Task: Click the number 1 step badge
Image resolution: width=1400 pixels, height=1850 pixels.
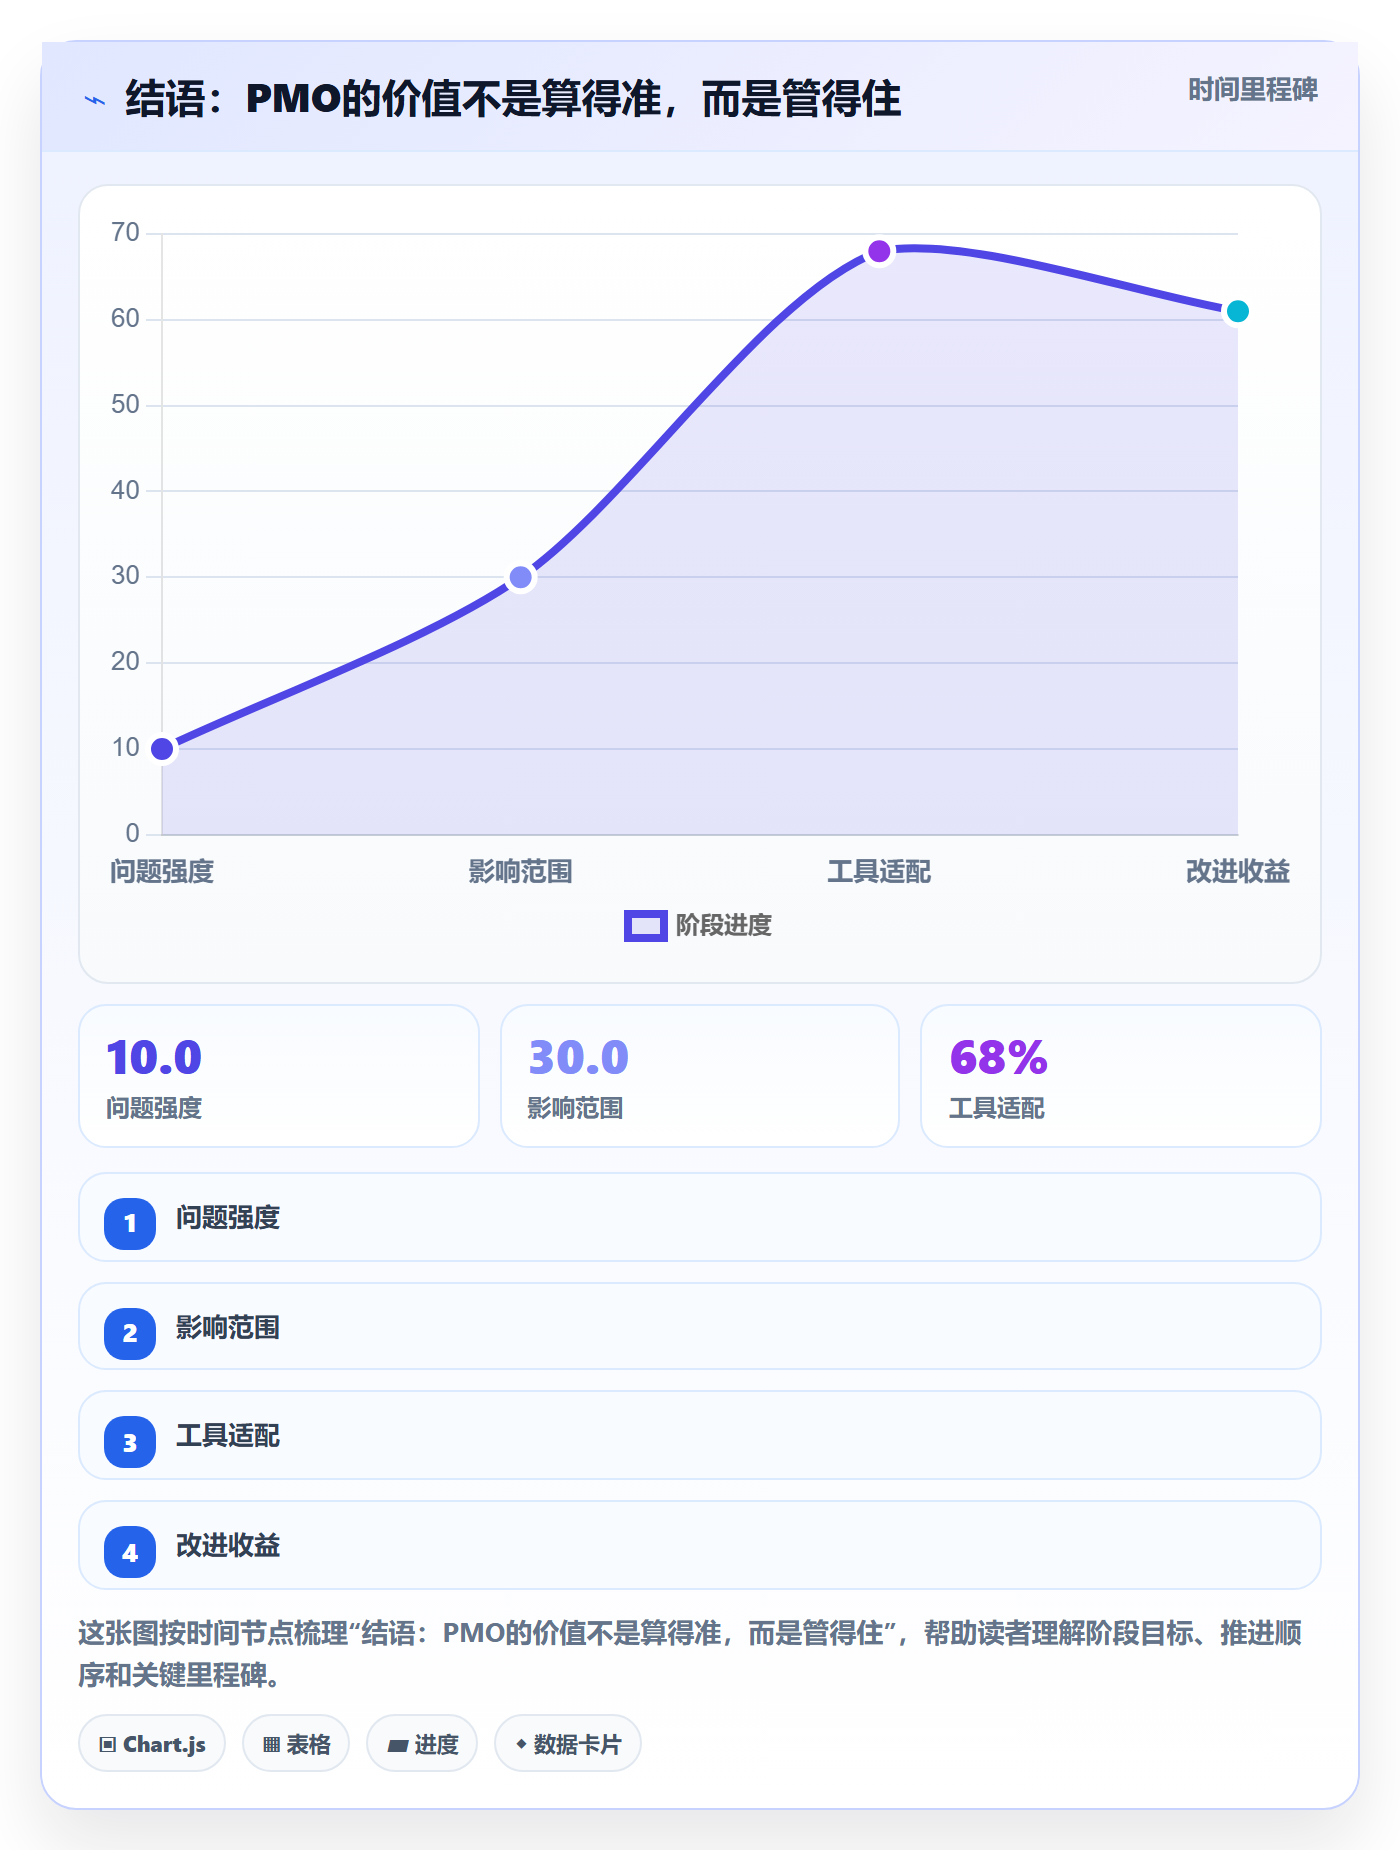Action: [130, 1223]
